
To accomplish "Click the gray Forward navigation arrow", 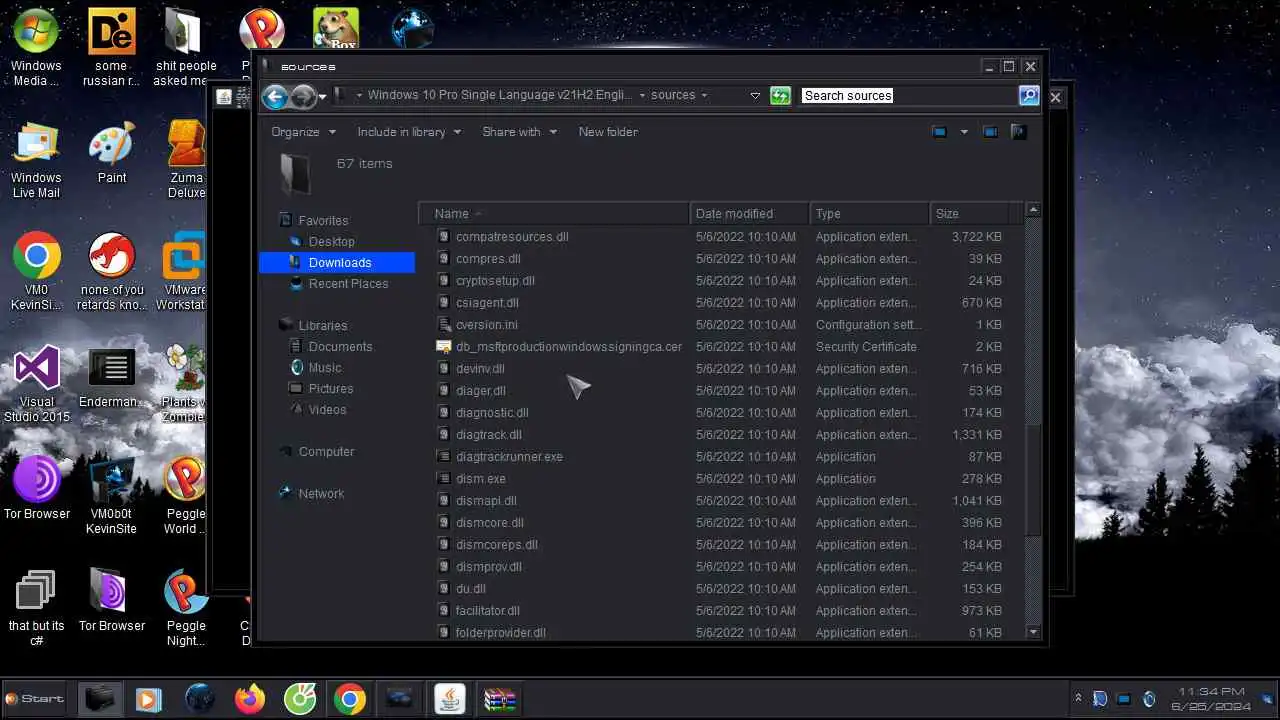I will (x=303, y=96).
